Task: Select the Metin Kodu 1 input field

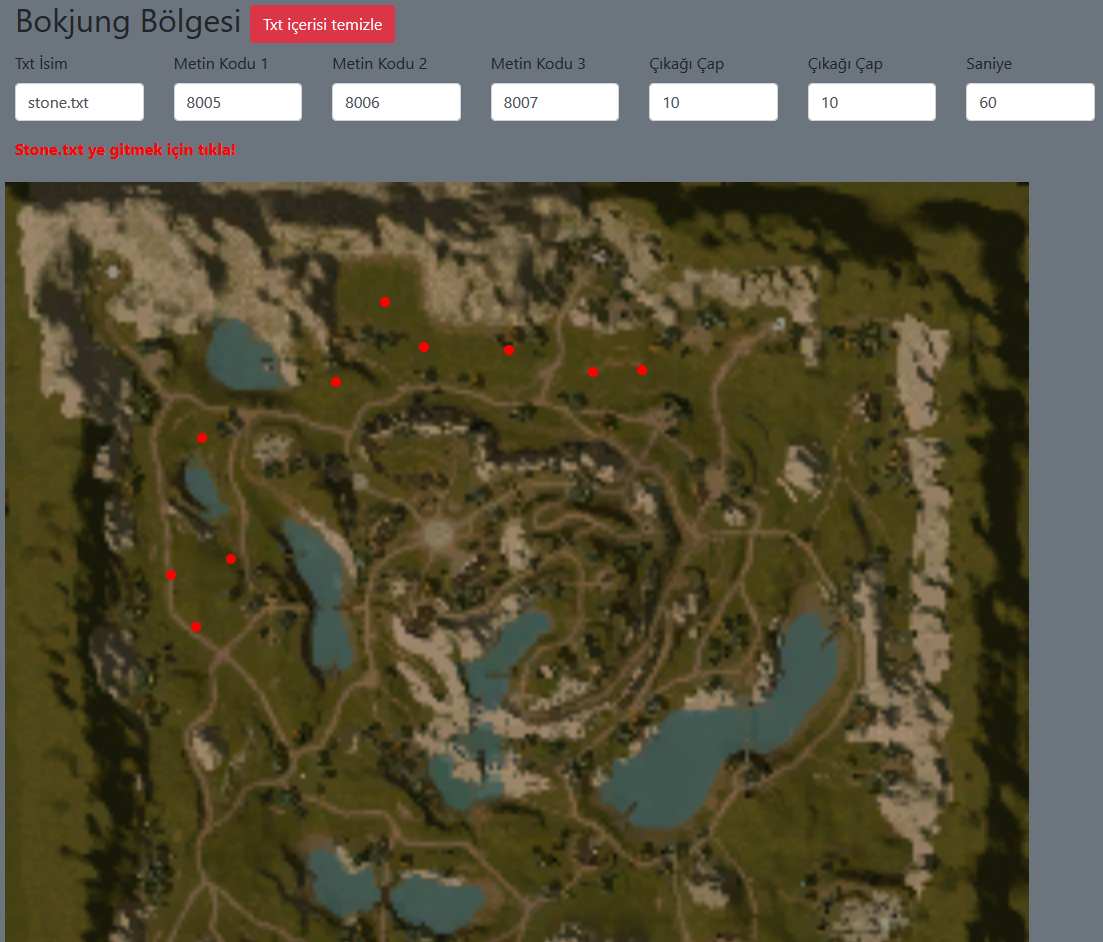Action: point(237,102)
